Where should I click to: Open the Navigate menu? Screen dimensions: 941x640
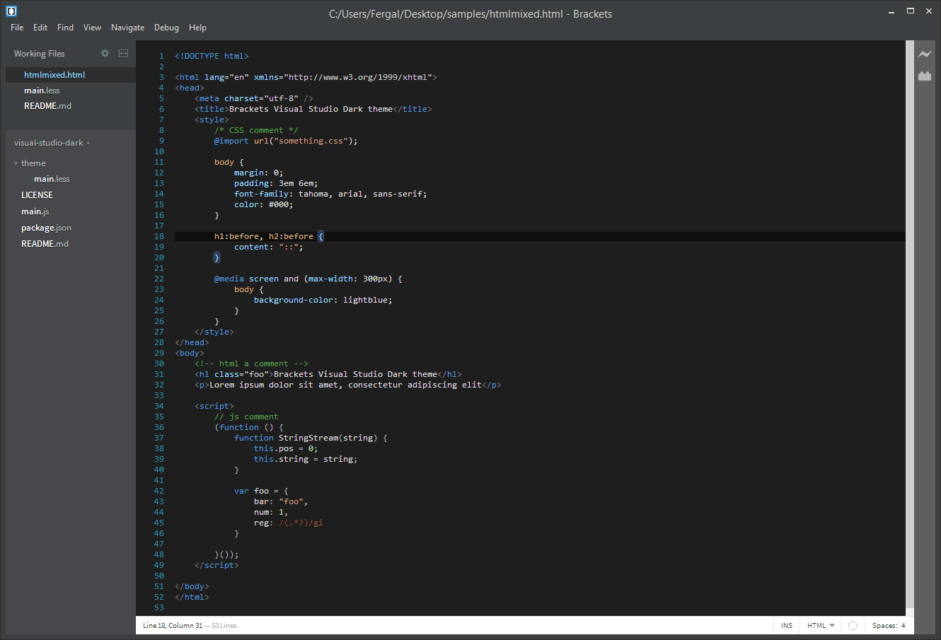[x=130, y=27]
